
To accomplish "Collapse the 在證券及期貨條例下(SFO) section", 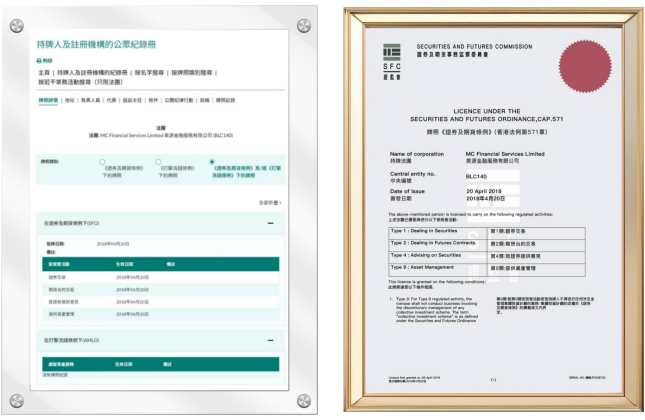I will [x=270, y=223].
